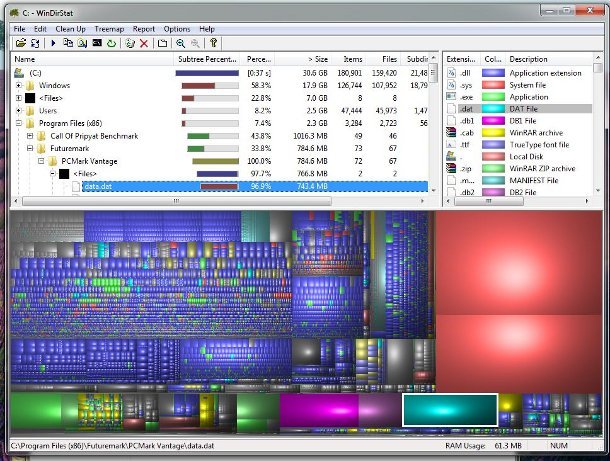Click the greyed Zoom Out magnifier icon
The image size is (610, 461).
tap(195, 43)
